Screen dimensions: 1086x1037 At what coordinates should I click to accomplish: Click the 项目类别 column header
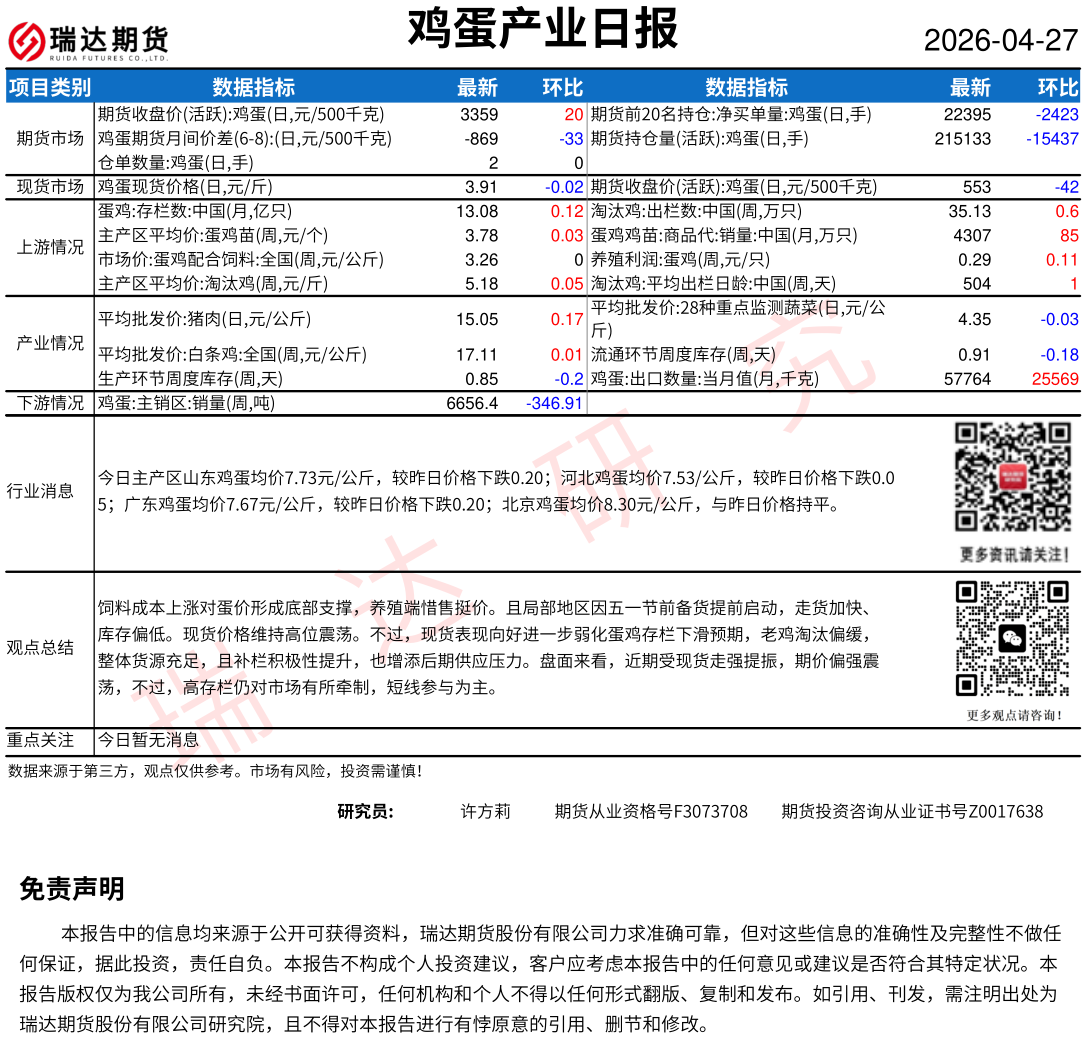(x=50, y=87)
